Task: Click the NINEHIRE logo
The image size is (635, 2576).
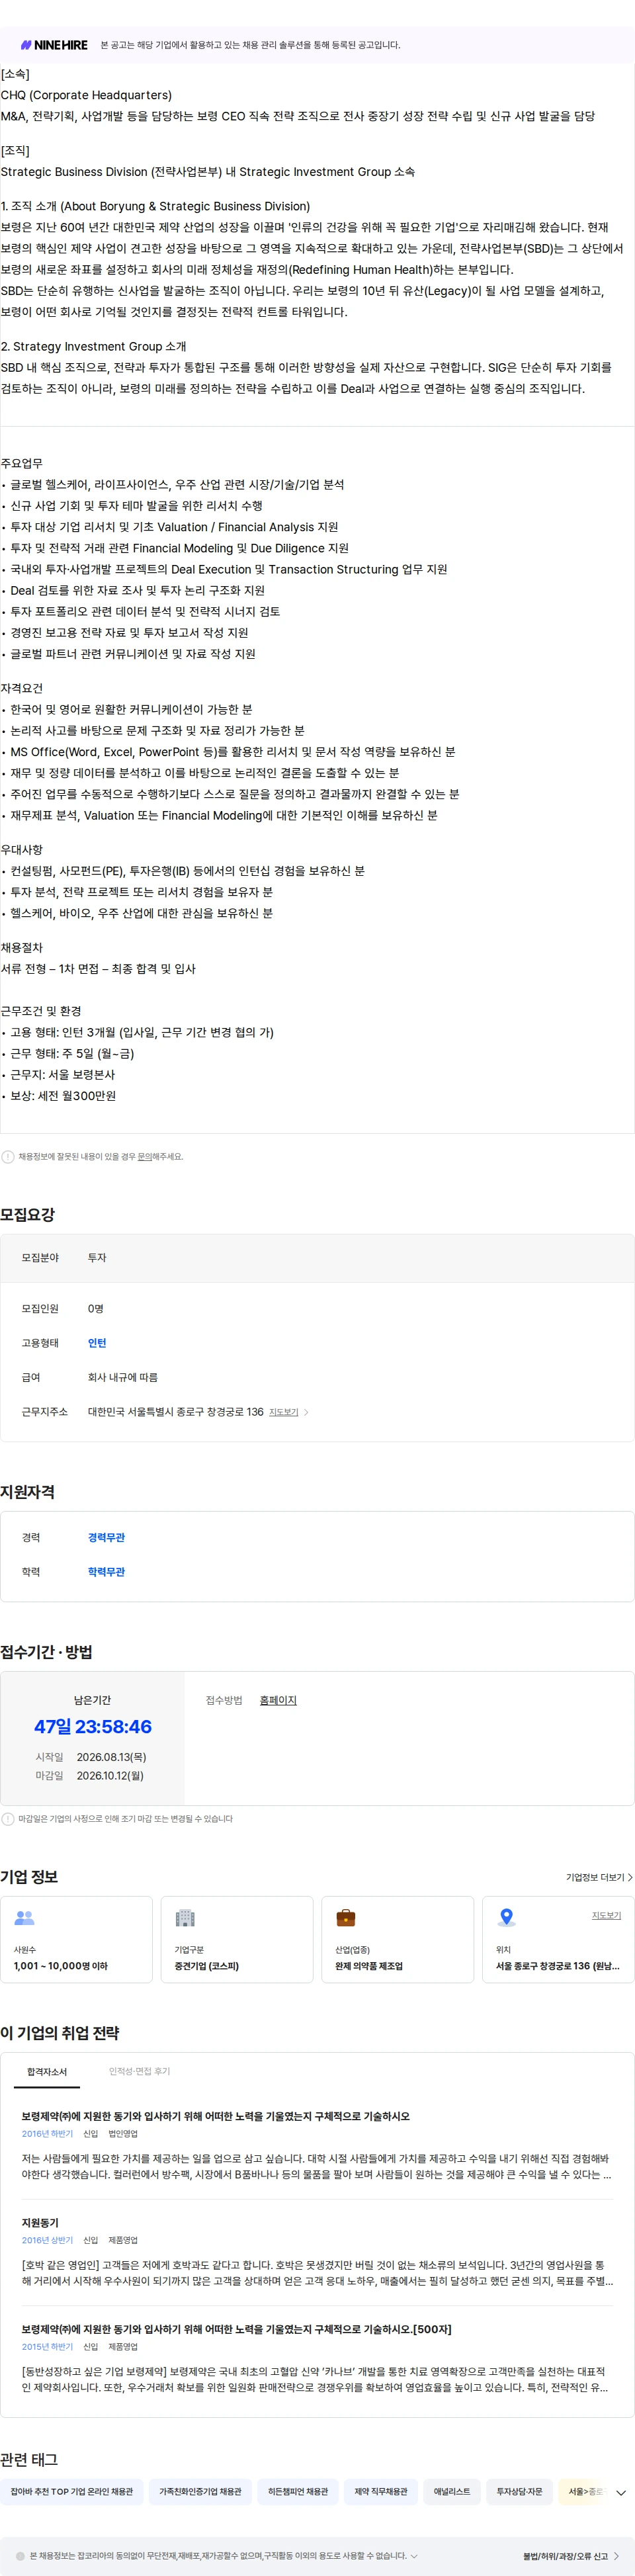Action: pos(54,45)
